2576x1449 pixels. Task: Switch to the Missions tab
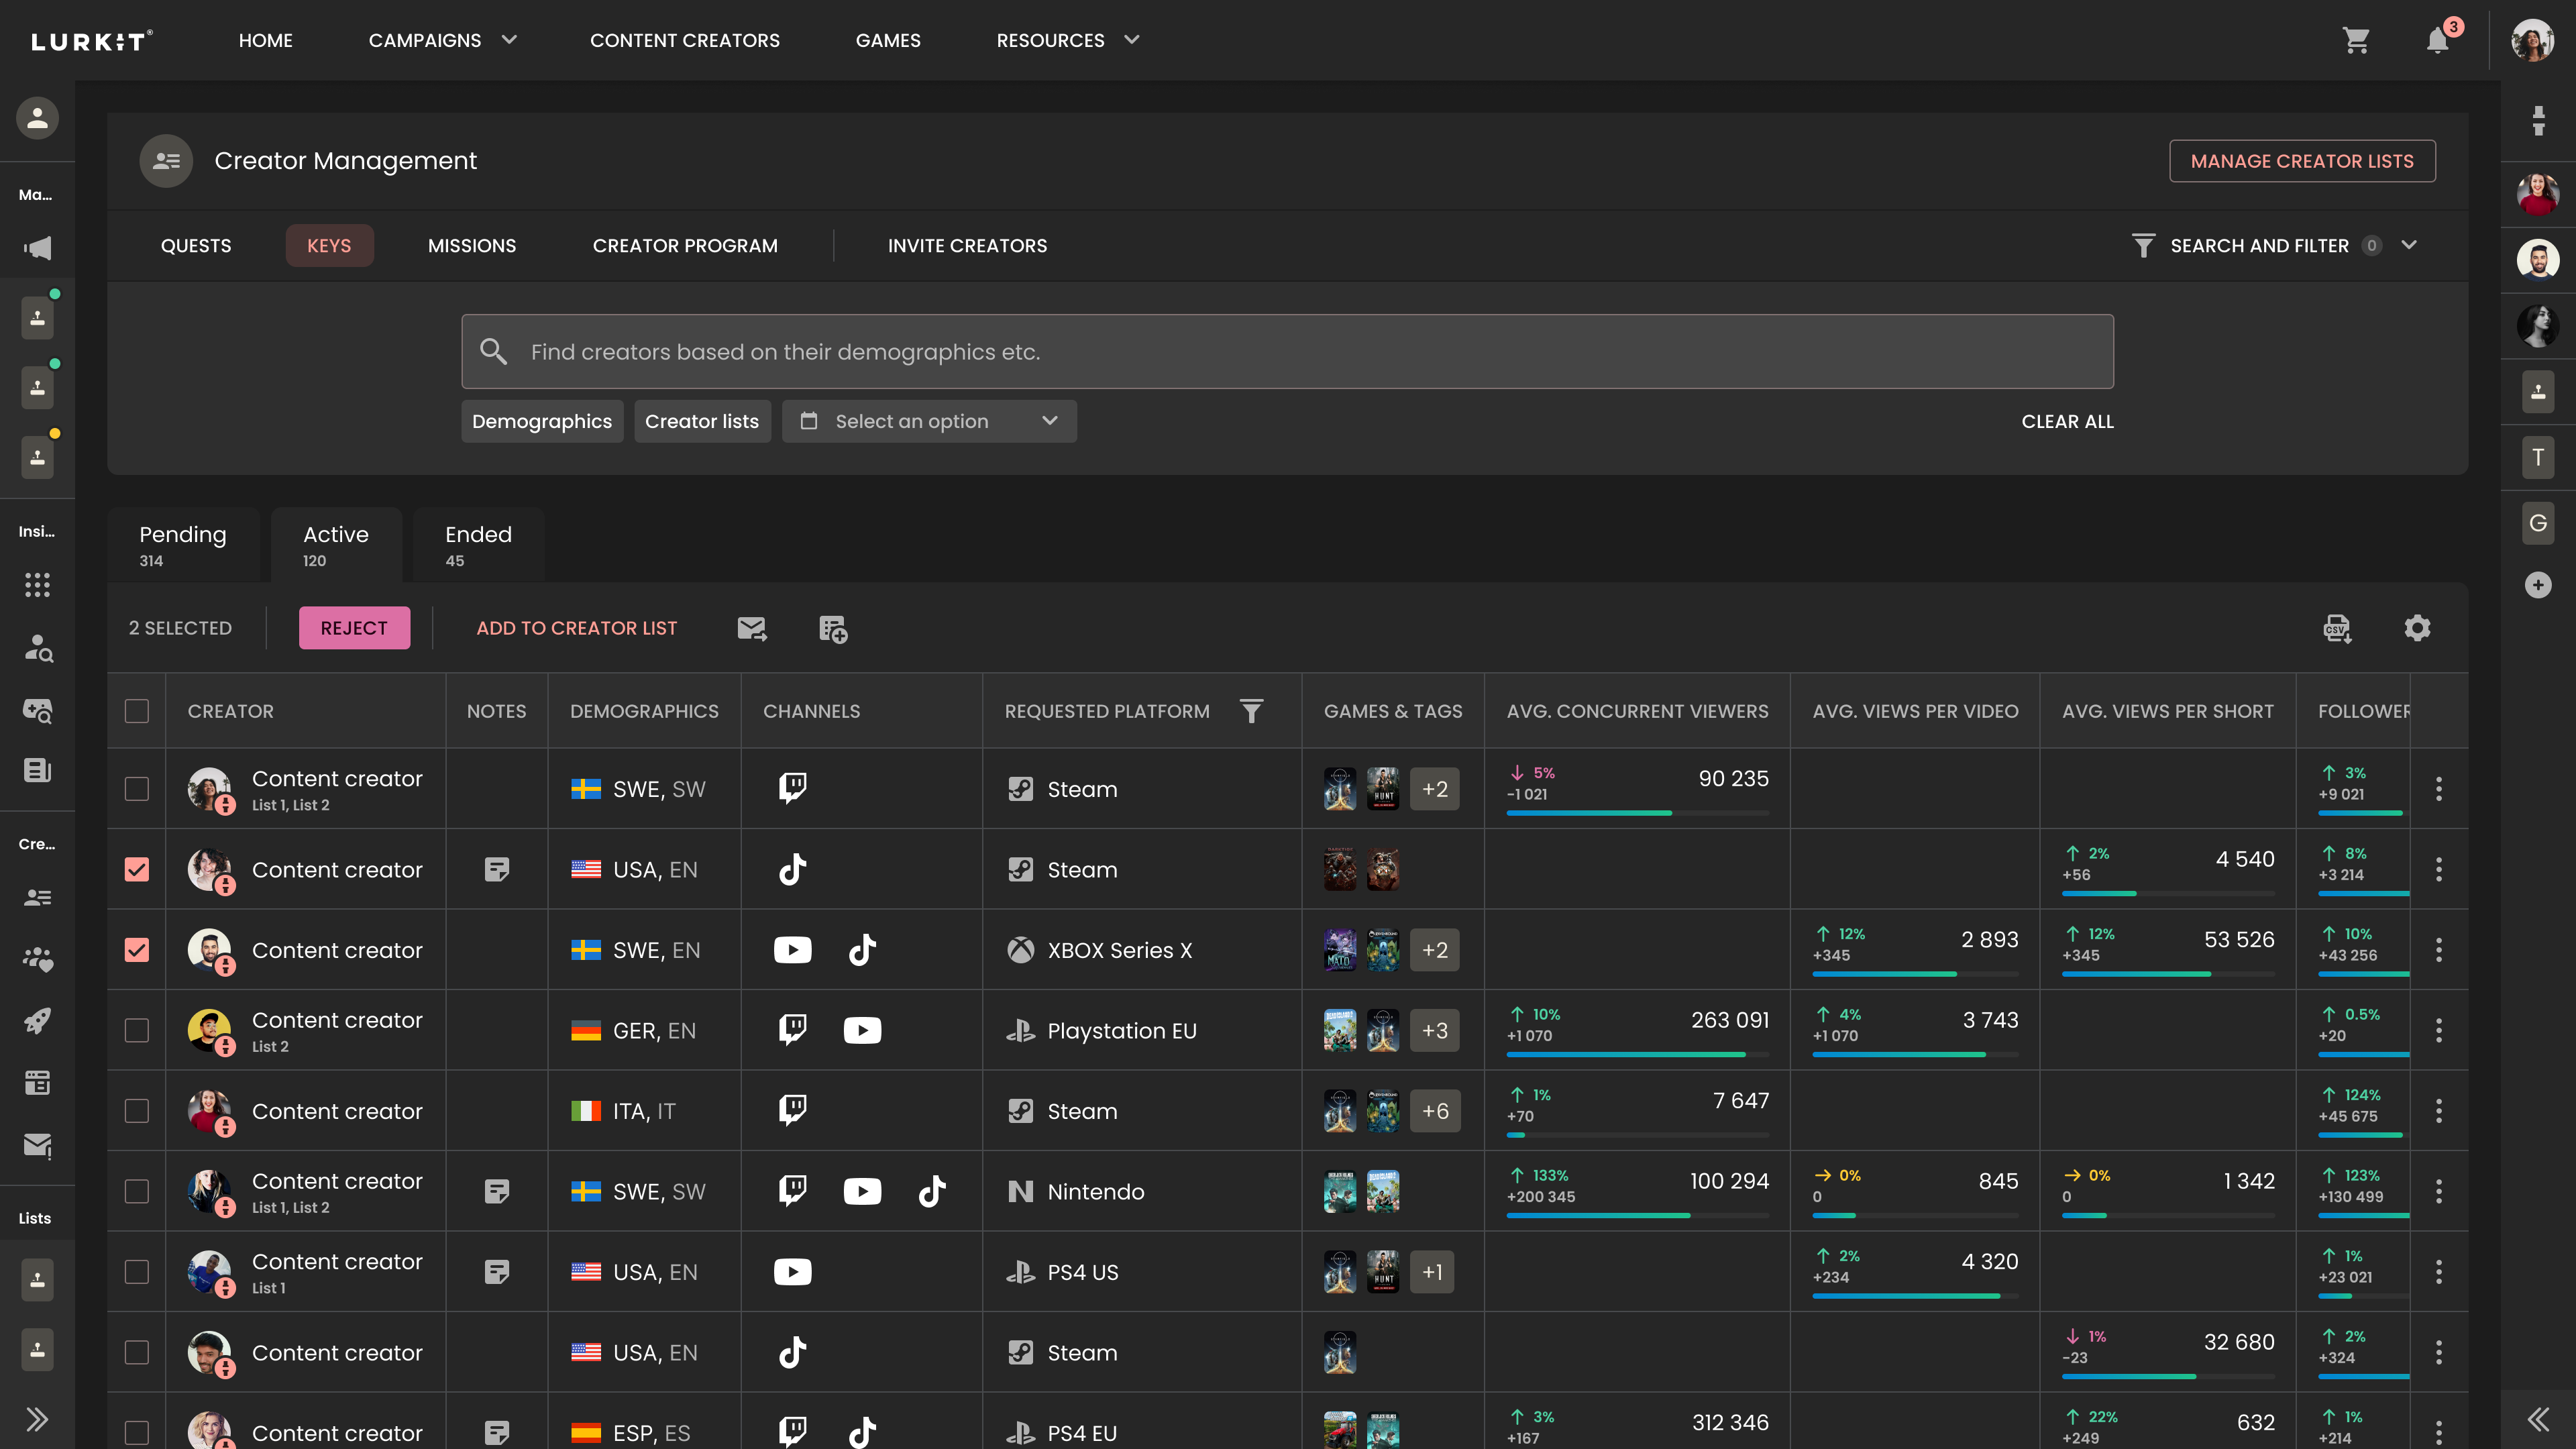(x=472, y=245)
